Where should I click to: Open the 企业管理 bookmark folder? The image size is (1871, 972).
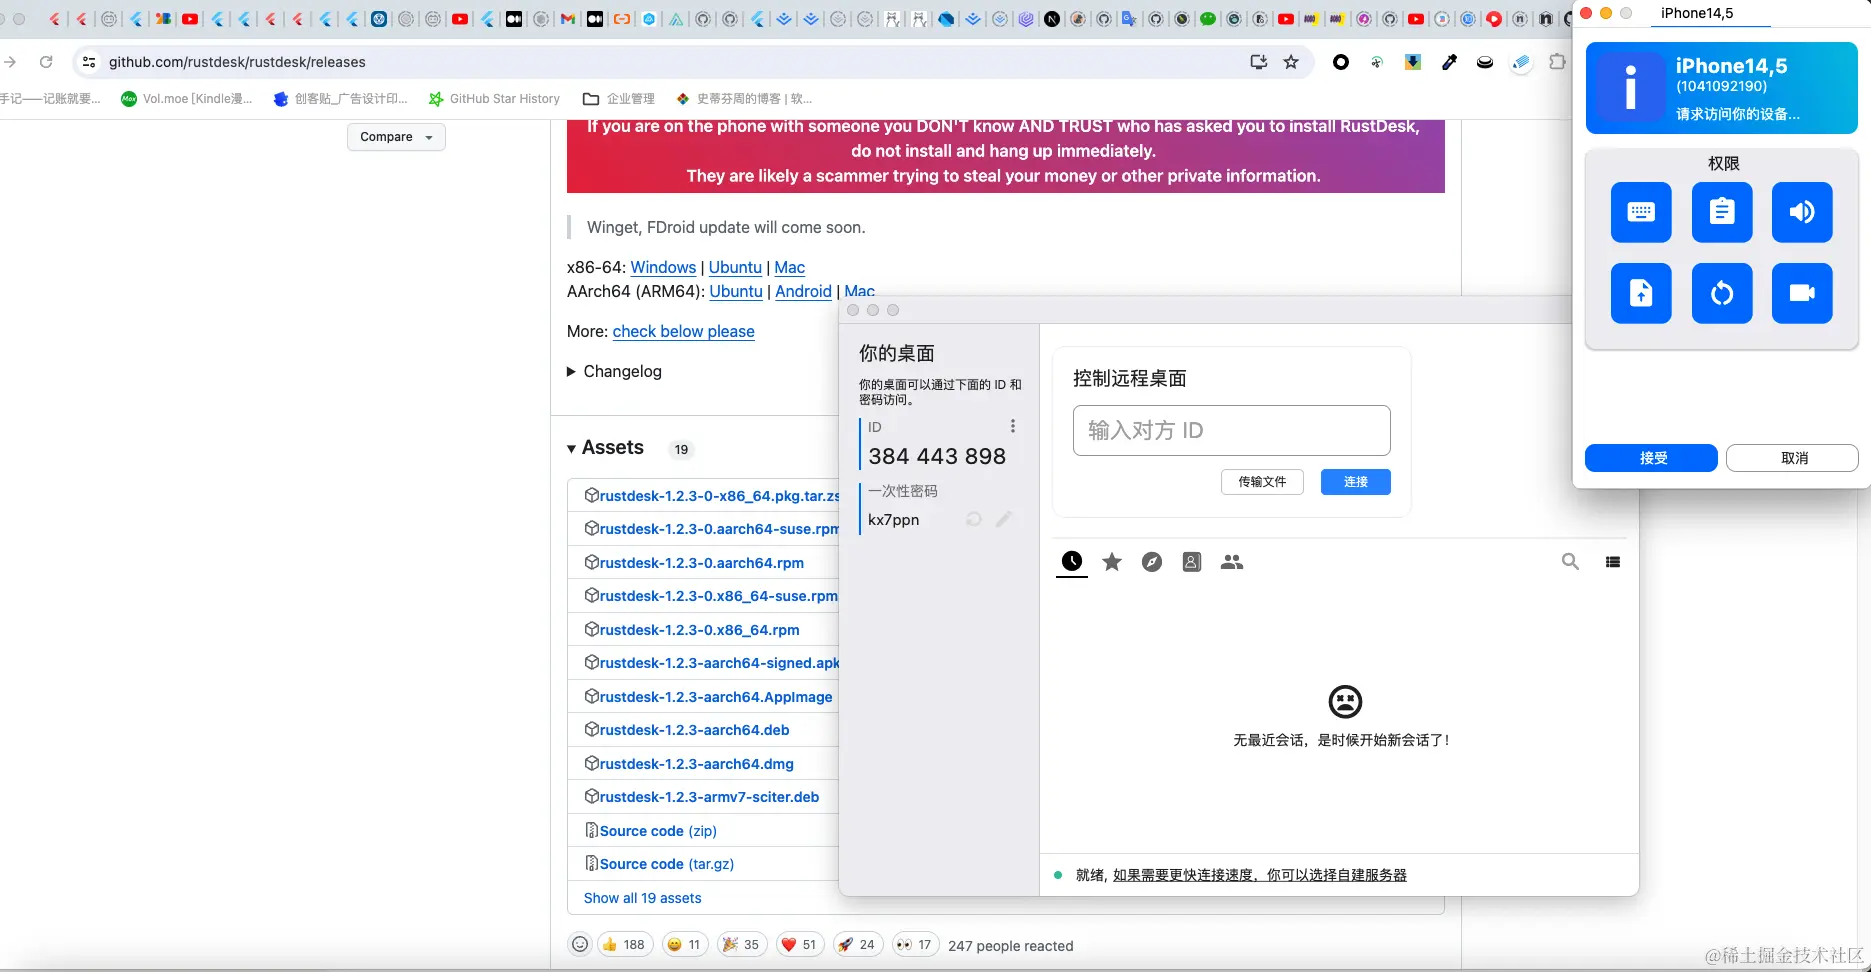point(619,99)
